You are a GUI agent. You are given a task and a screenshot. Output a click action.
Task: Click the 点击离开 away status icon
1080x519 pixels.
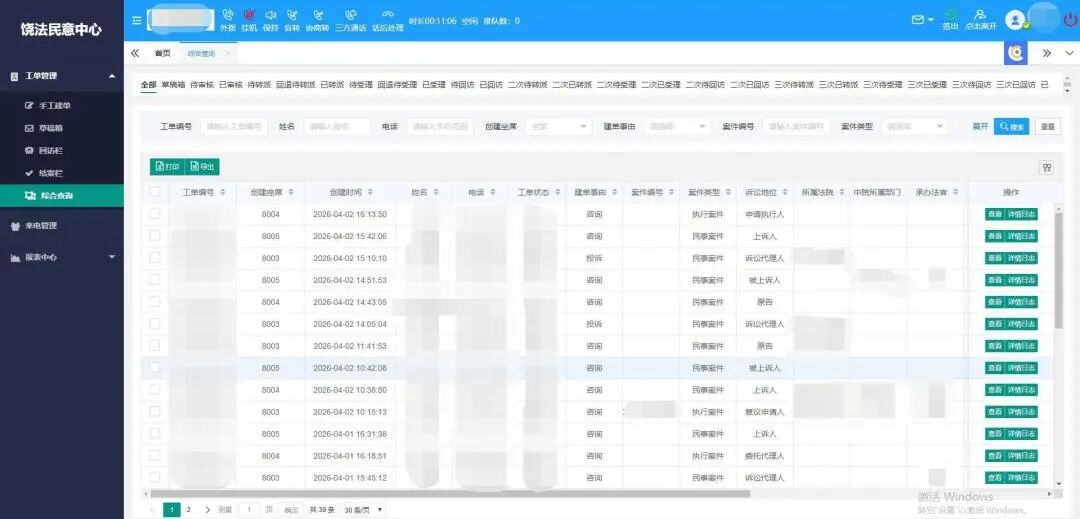coord(980,14)
